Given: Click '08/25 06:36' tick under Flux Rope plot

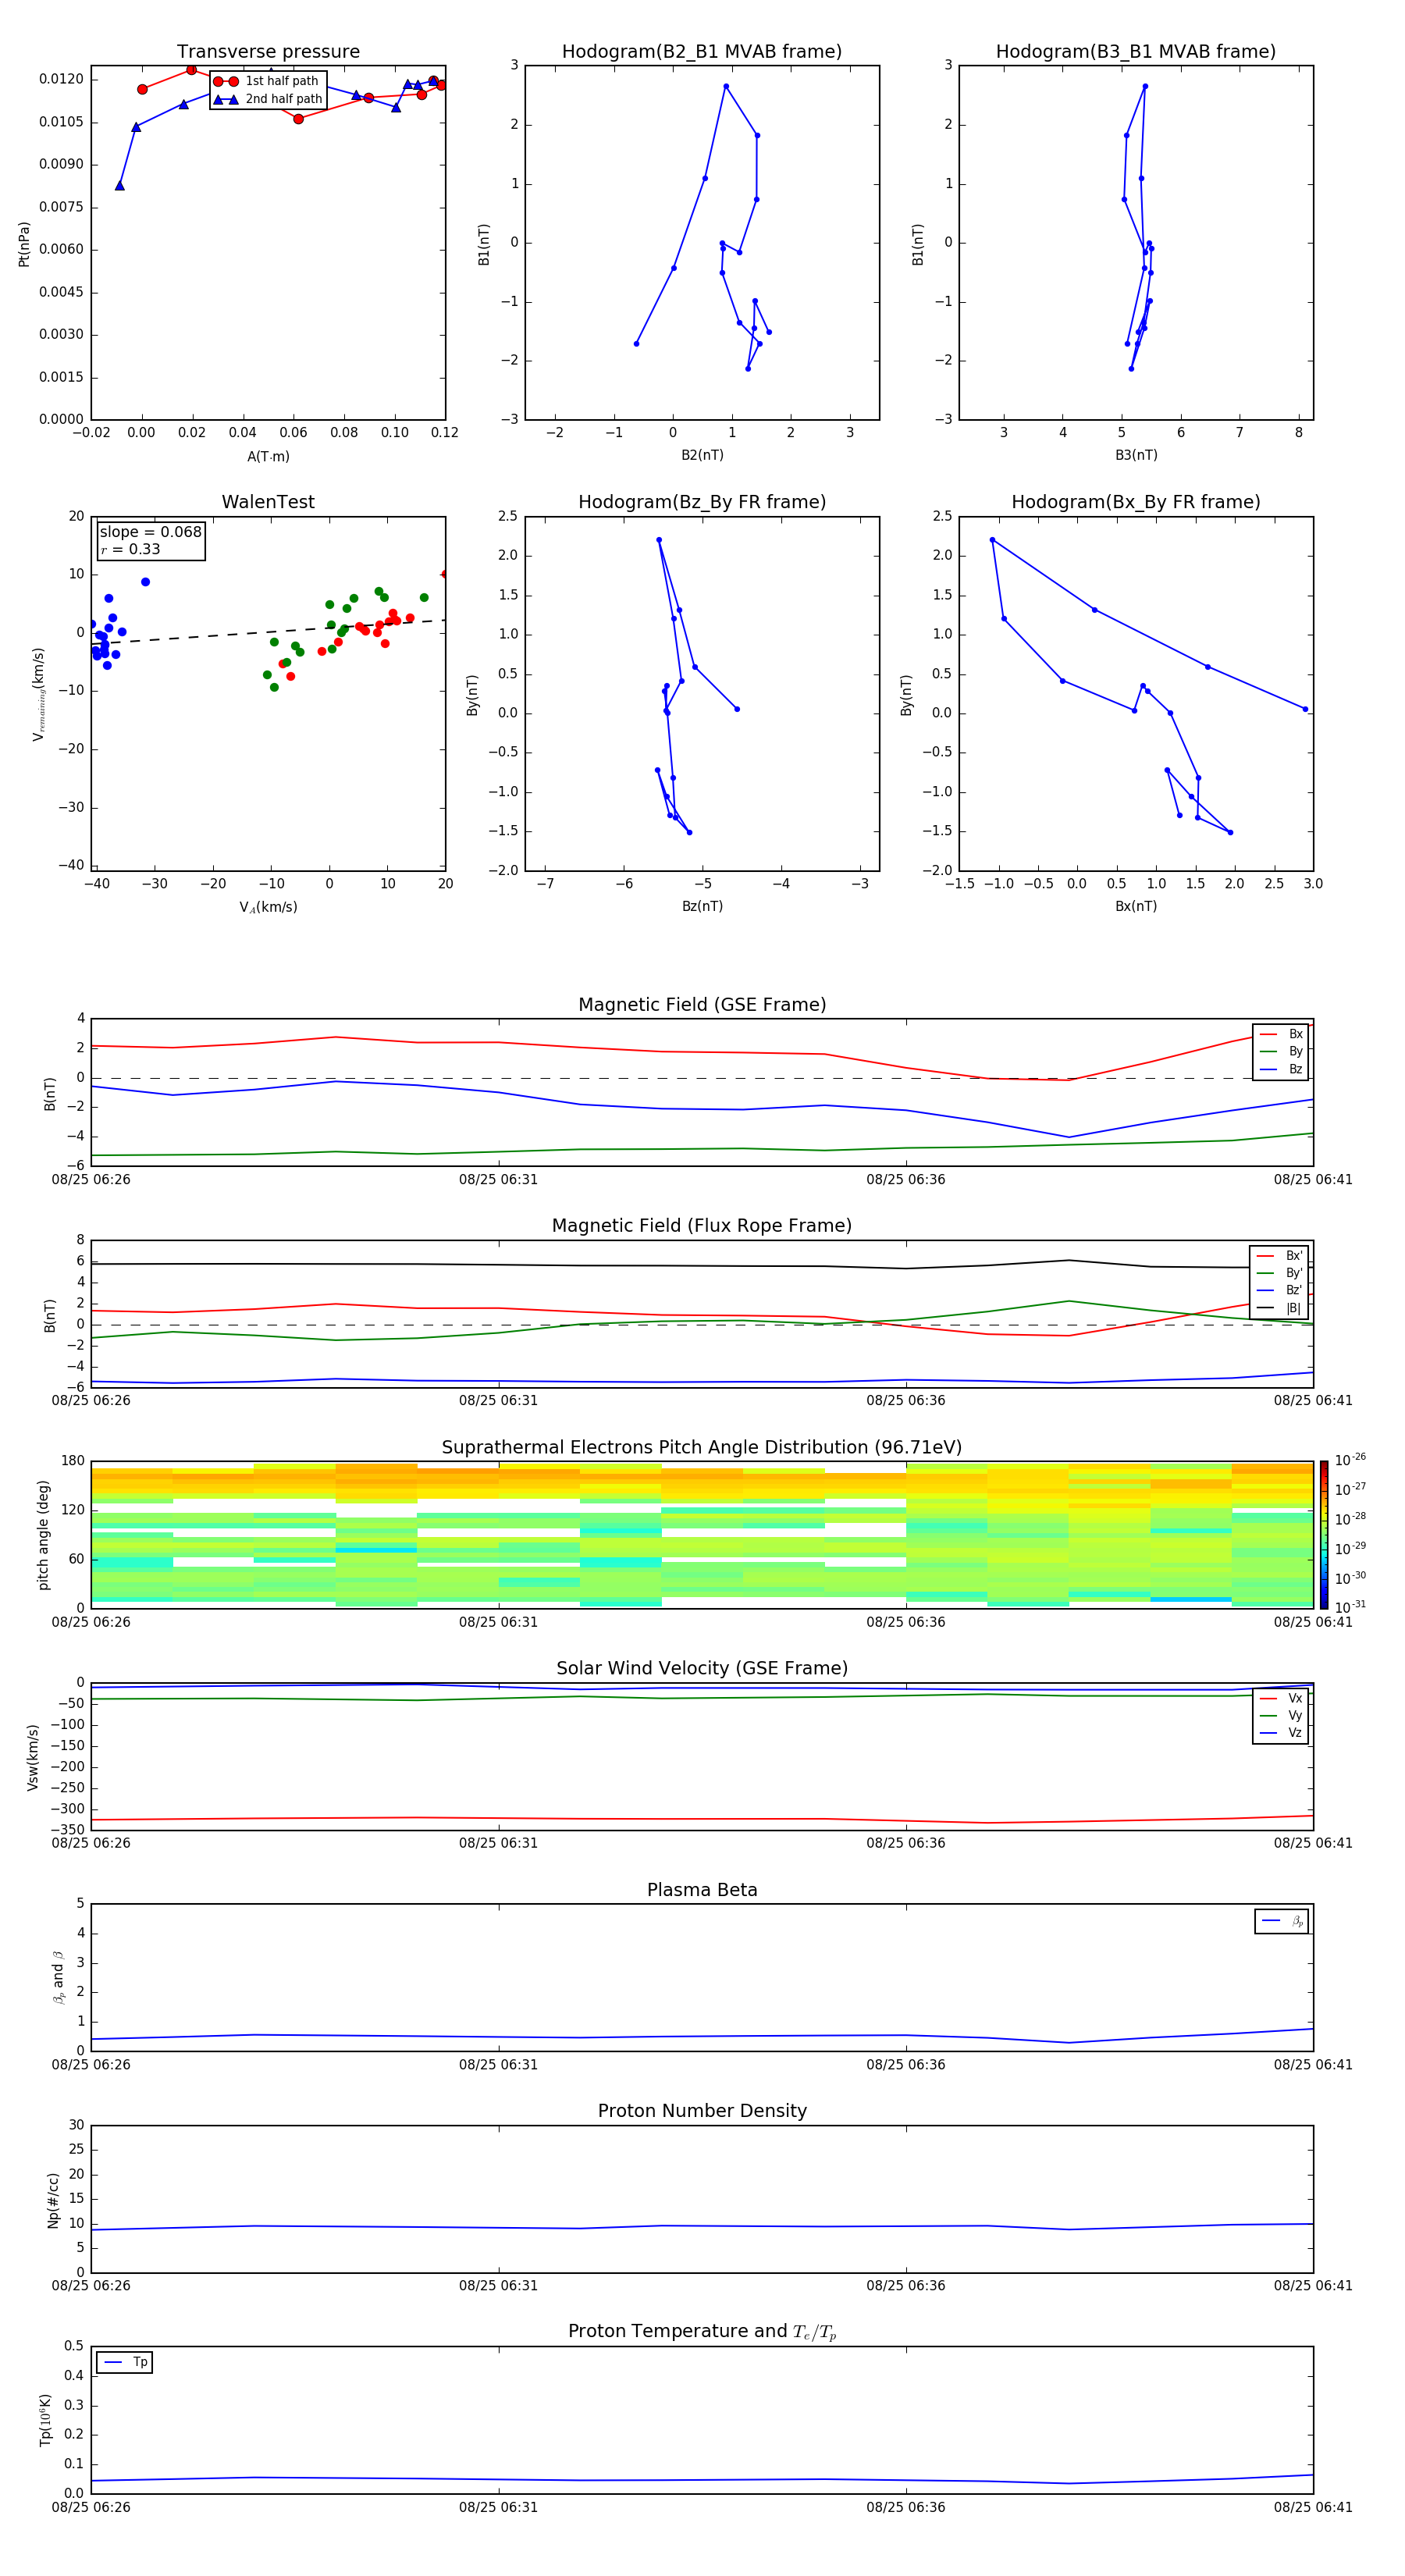Looking at the screenshot, I should [906, 1400].
